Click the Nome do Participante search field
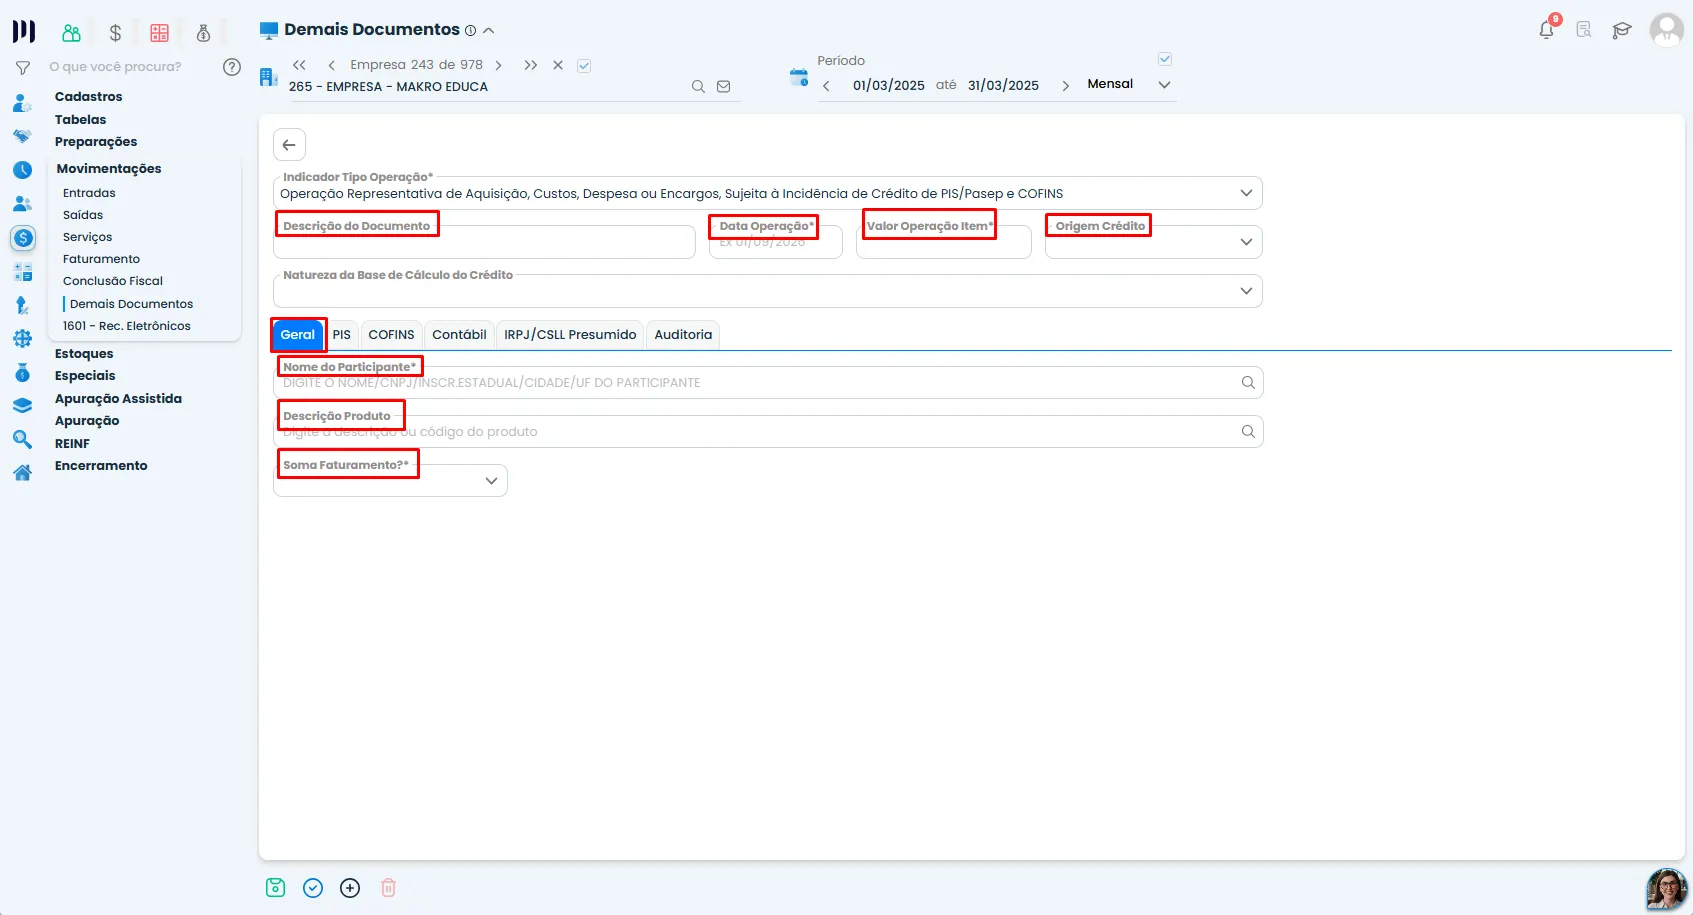Screen dimensions: 1693x915 click(768, 383)
